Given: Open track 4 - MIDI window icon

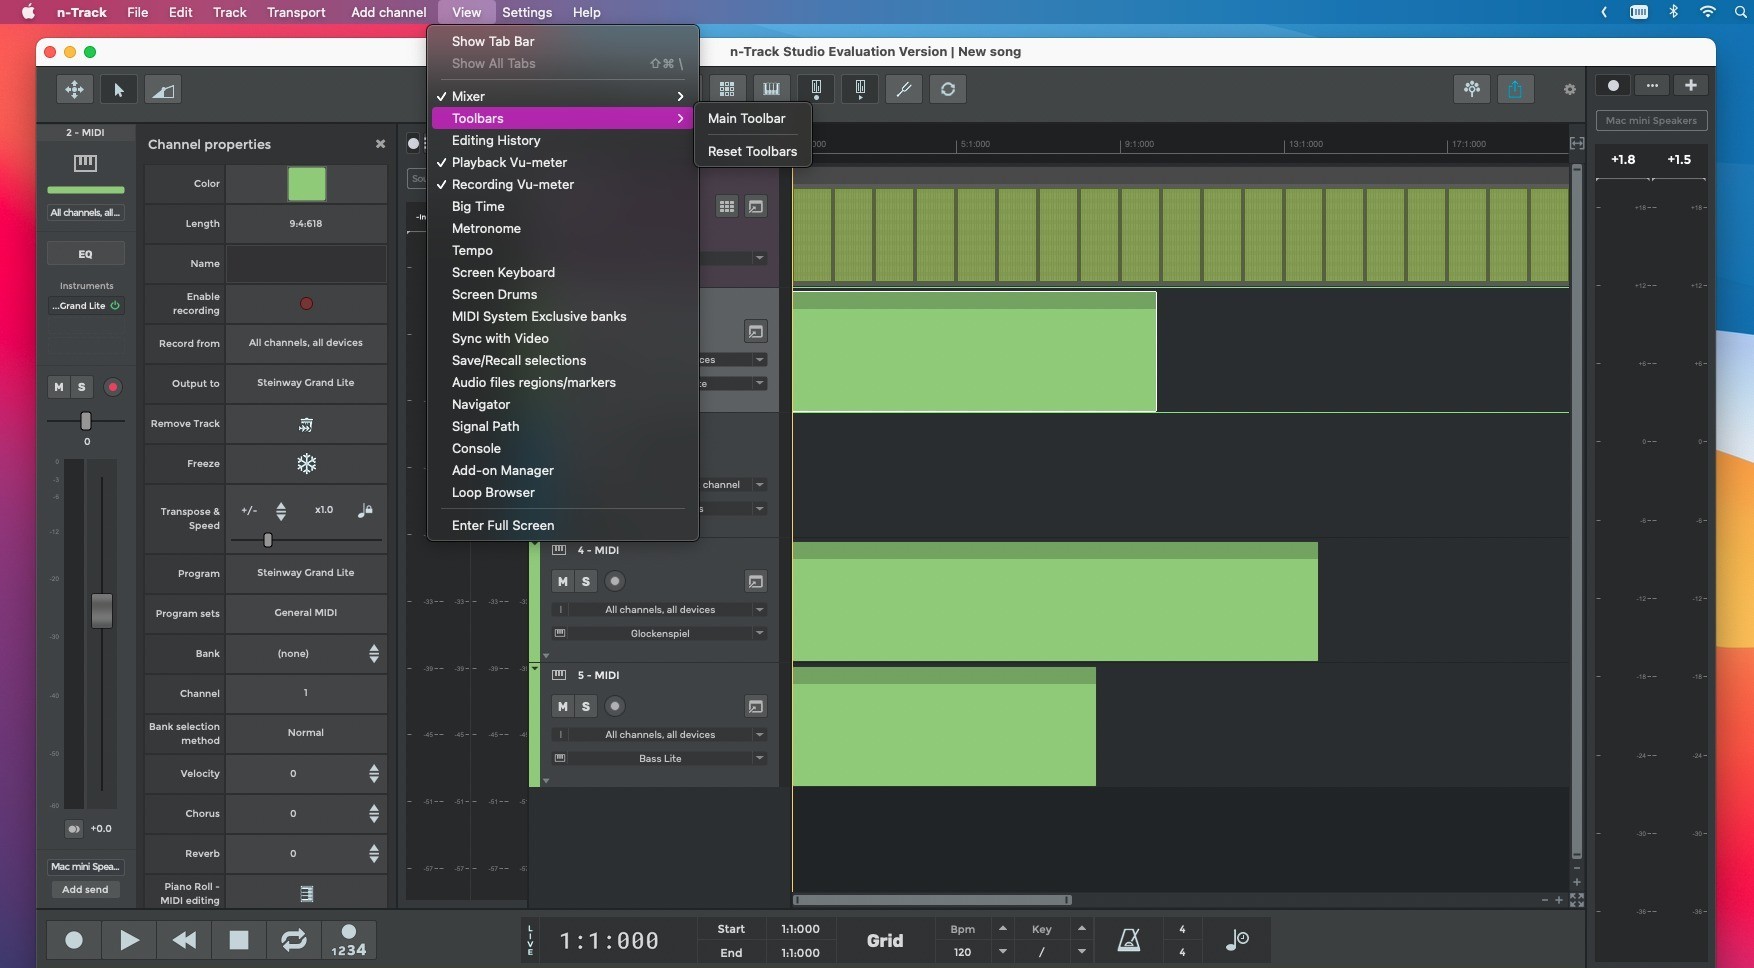Looking at the screenshot, I should [756, 581].
